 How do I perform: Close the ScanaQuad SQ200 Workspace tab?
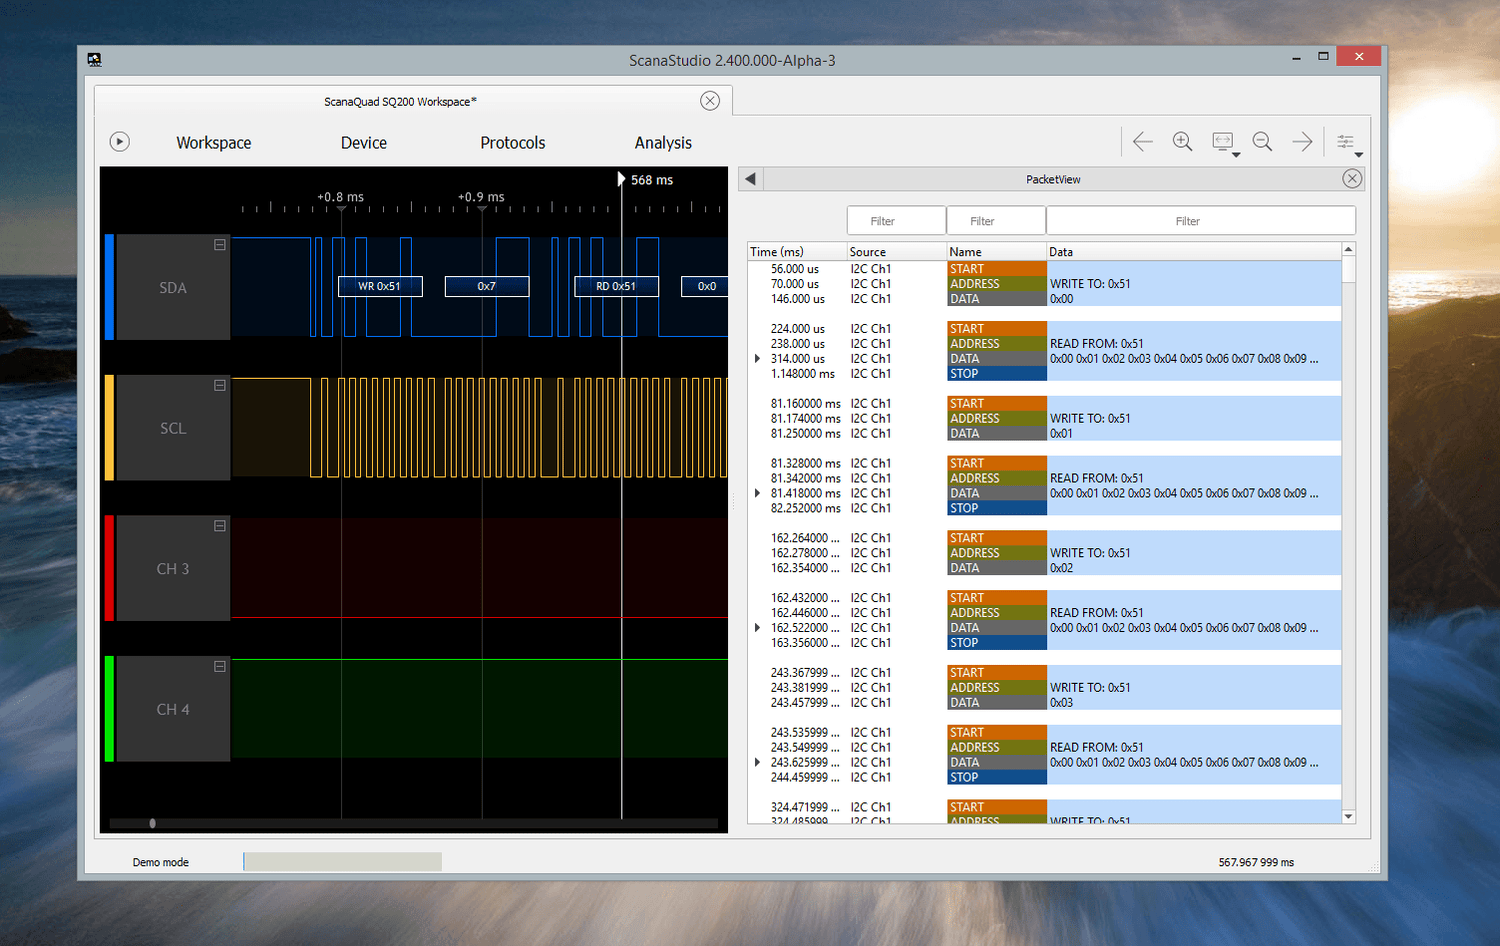pyautogui.click(x=710, y=101)
